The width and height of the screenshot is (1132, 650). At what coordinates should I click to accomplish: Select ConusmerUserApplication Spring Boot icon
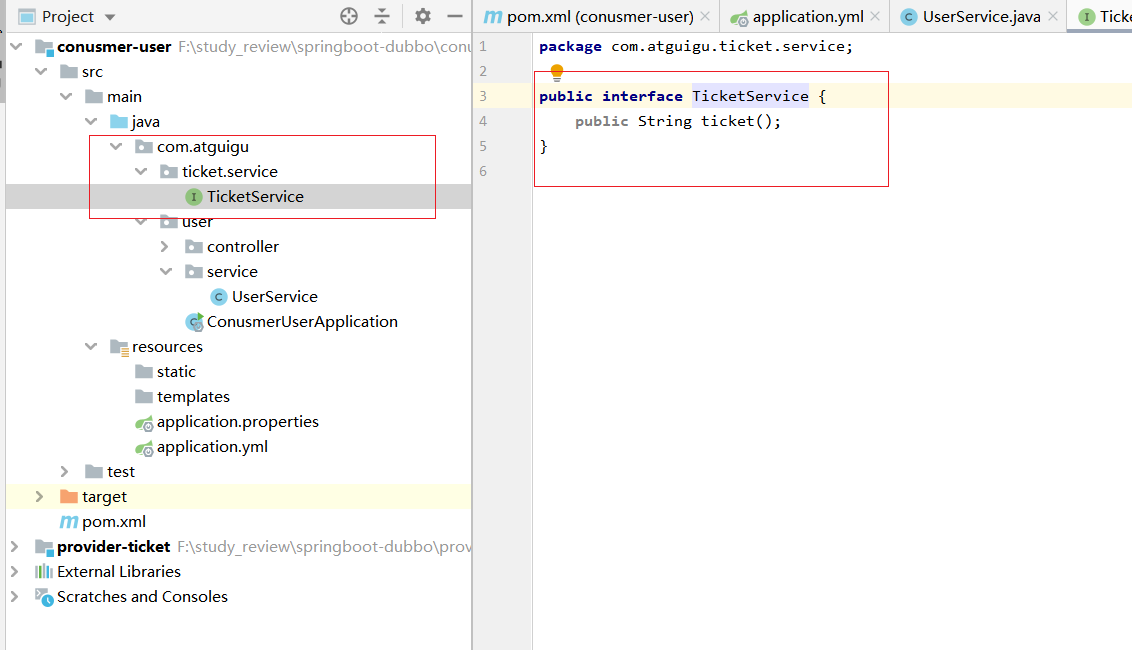pos(194,322)
